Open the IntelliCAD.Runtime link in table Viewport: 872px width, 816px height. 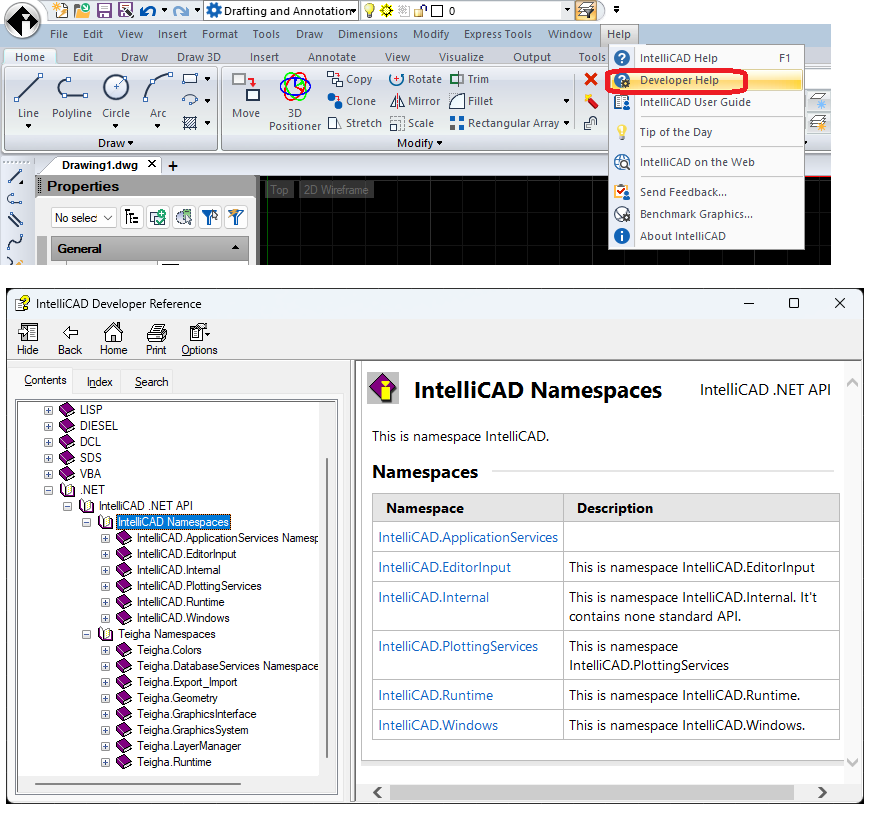(435, 695)
